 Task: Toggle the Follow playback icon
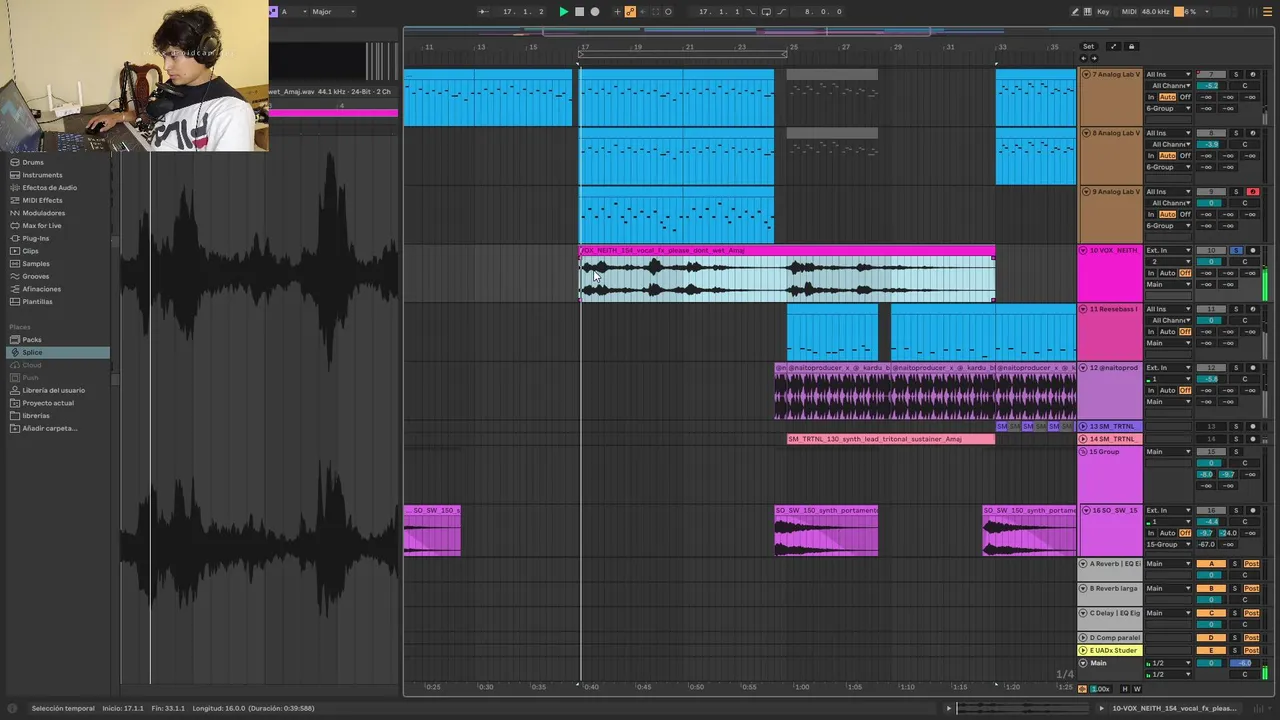point(483,12)
